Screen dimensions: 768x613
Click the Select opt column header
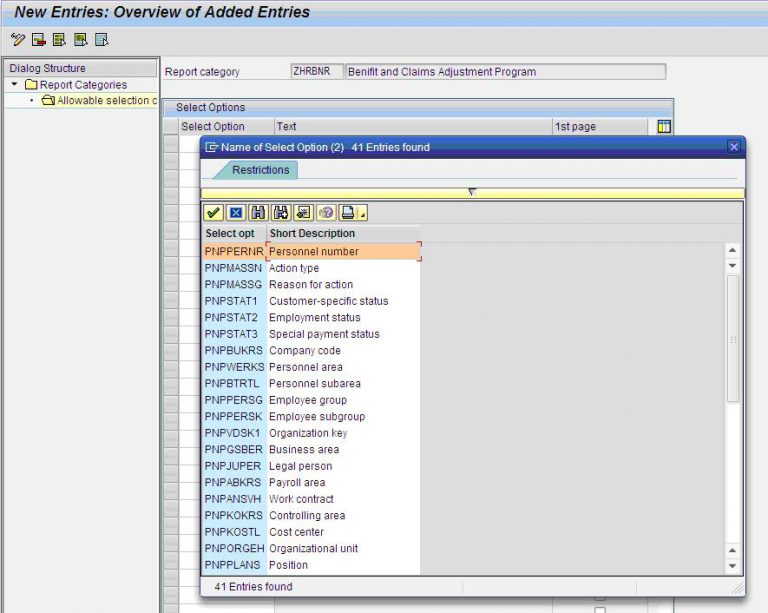pos(234,233)
